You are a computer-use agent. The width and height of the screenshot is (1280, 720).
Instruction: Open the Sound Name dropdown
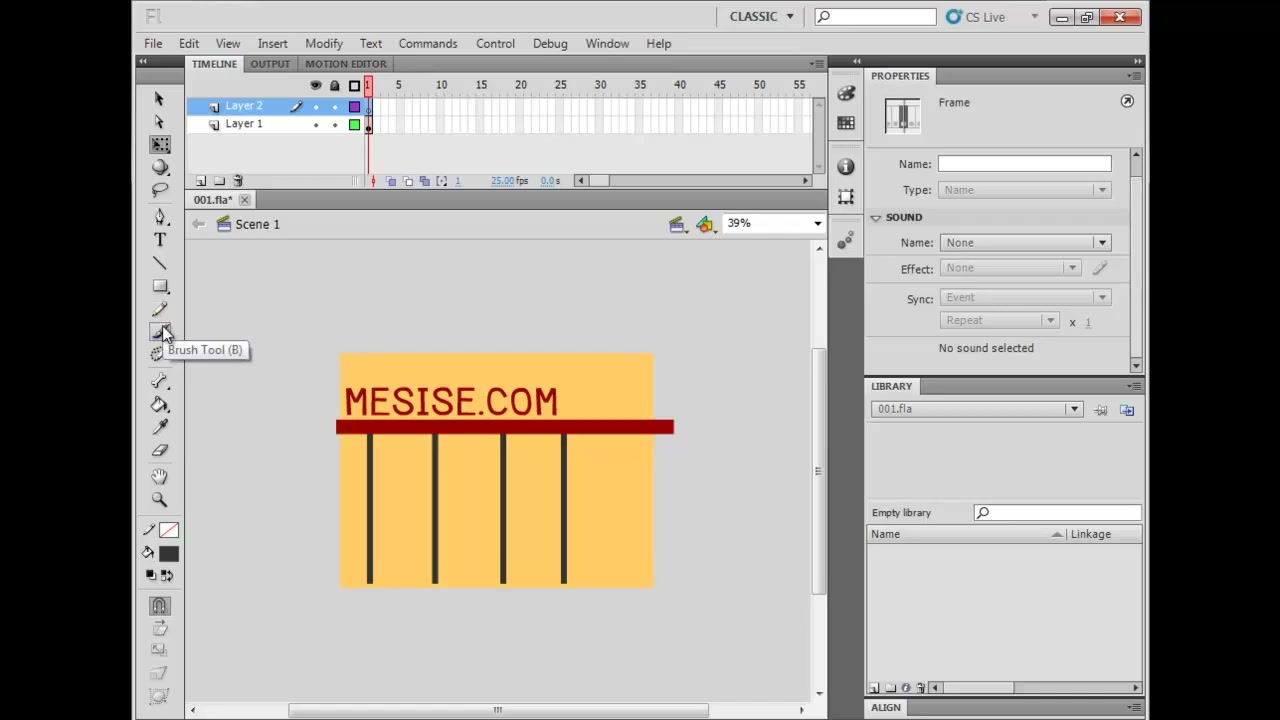(x=1027, y=243)
